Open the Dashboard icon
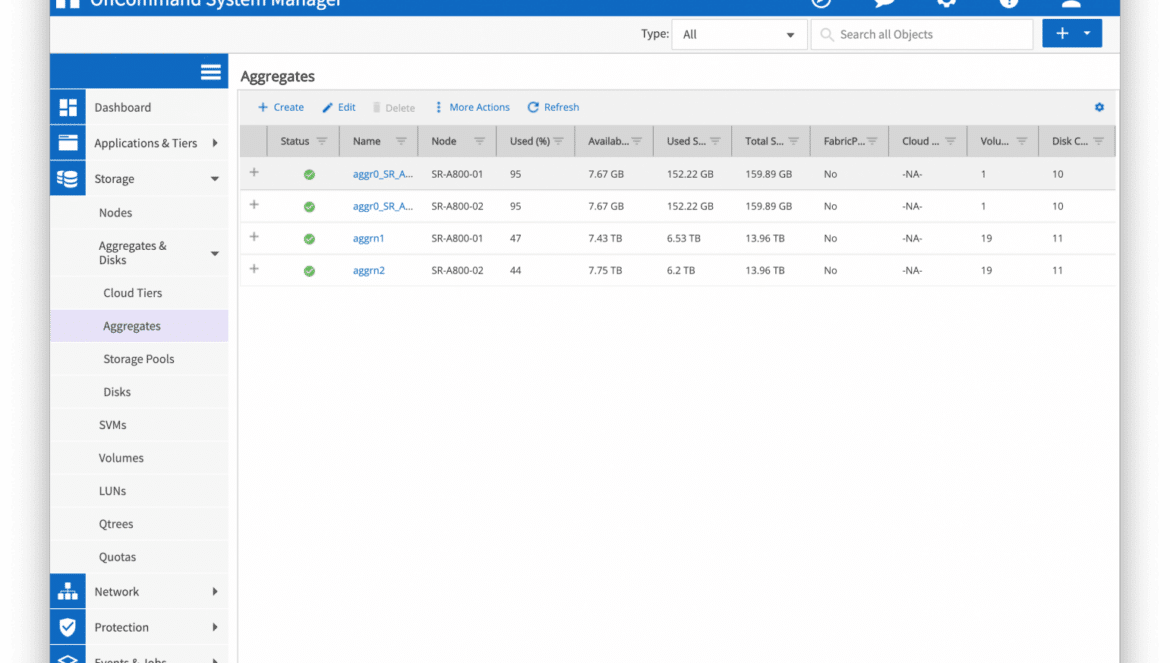 point(68,107)
